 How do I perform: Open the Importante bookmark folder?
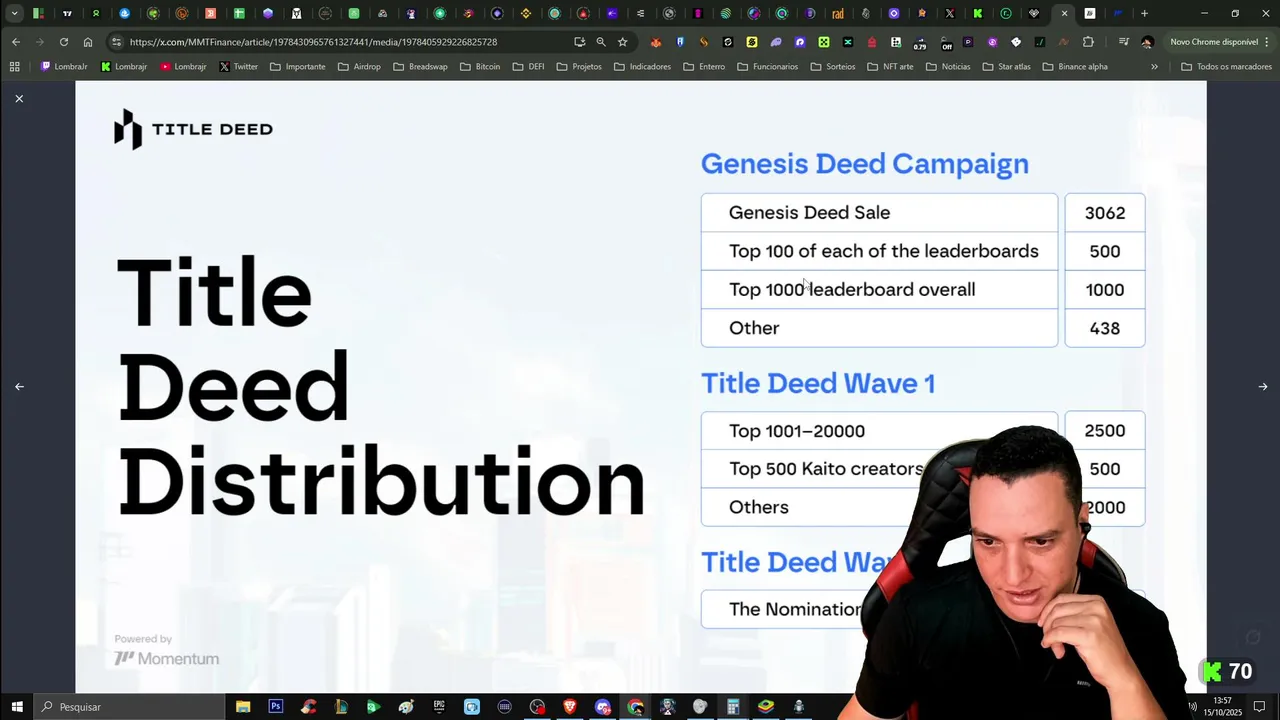(298, 66)
